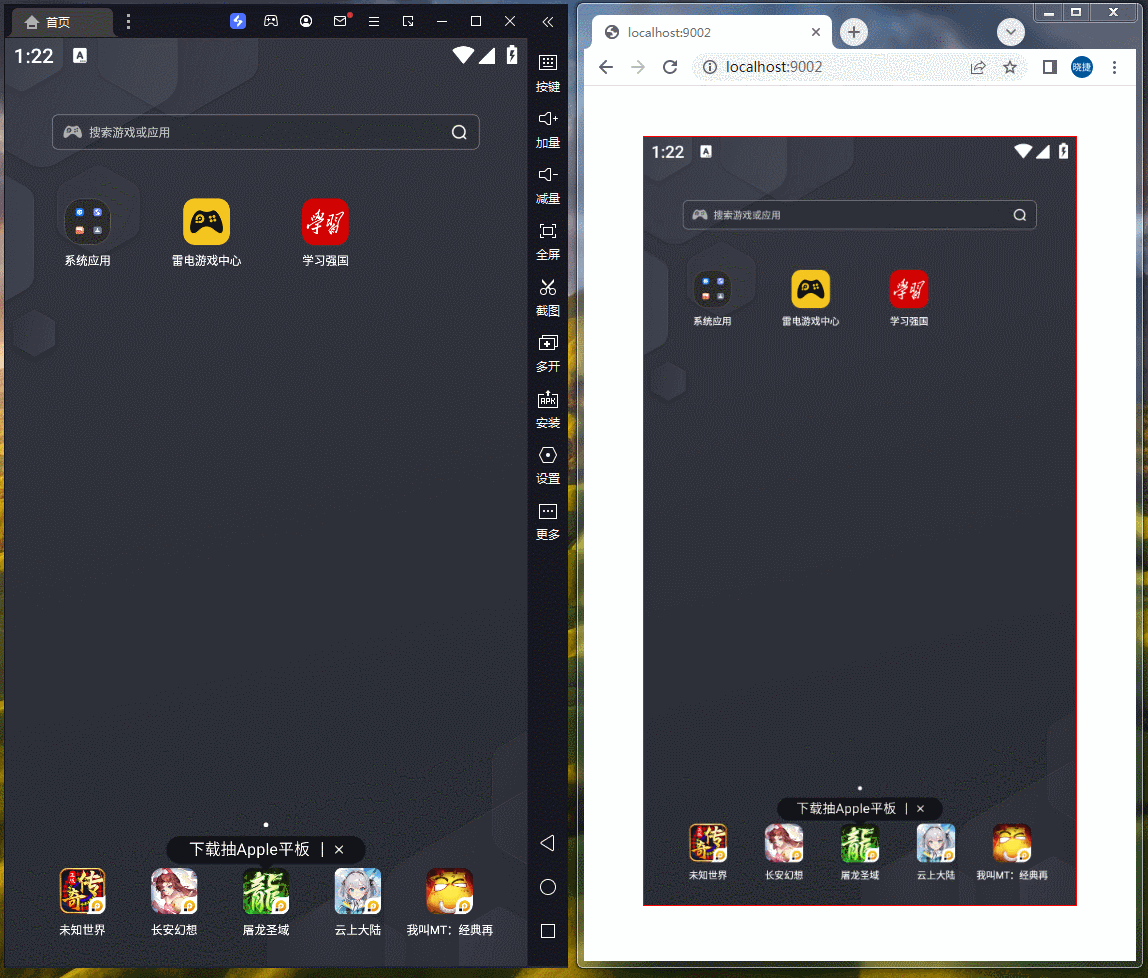Enter fullscreen via 全屏 icon

(x=548, y=242)
